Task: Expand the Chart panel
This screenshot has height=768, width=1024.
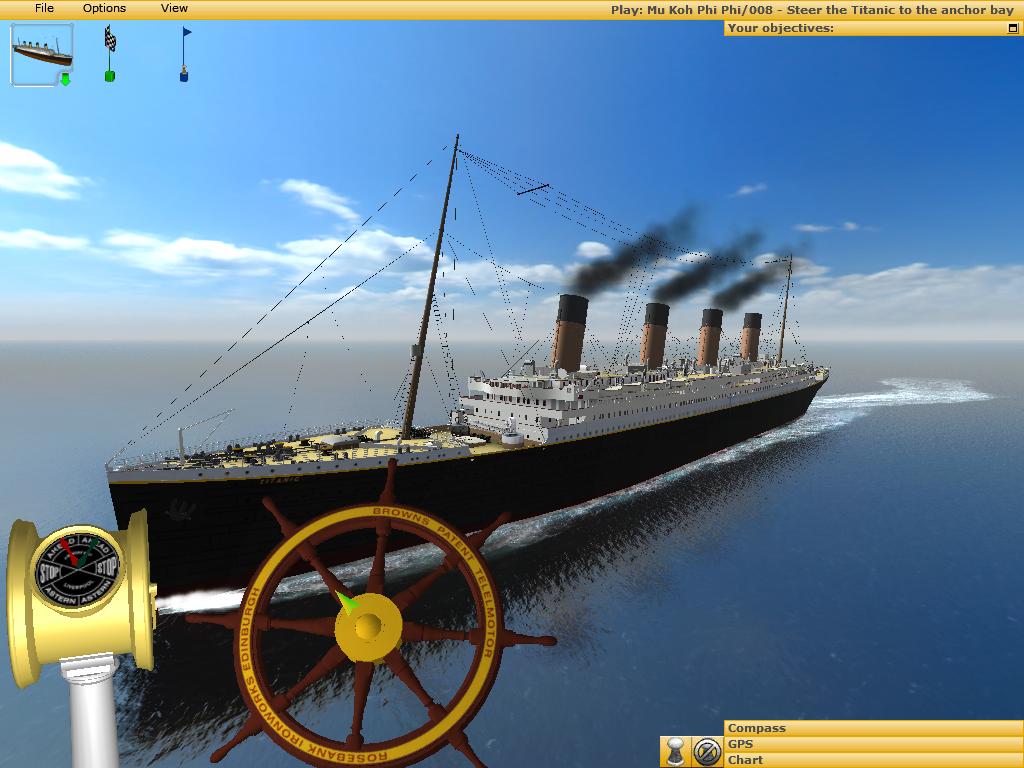Action: click(874, 760)
